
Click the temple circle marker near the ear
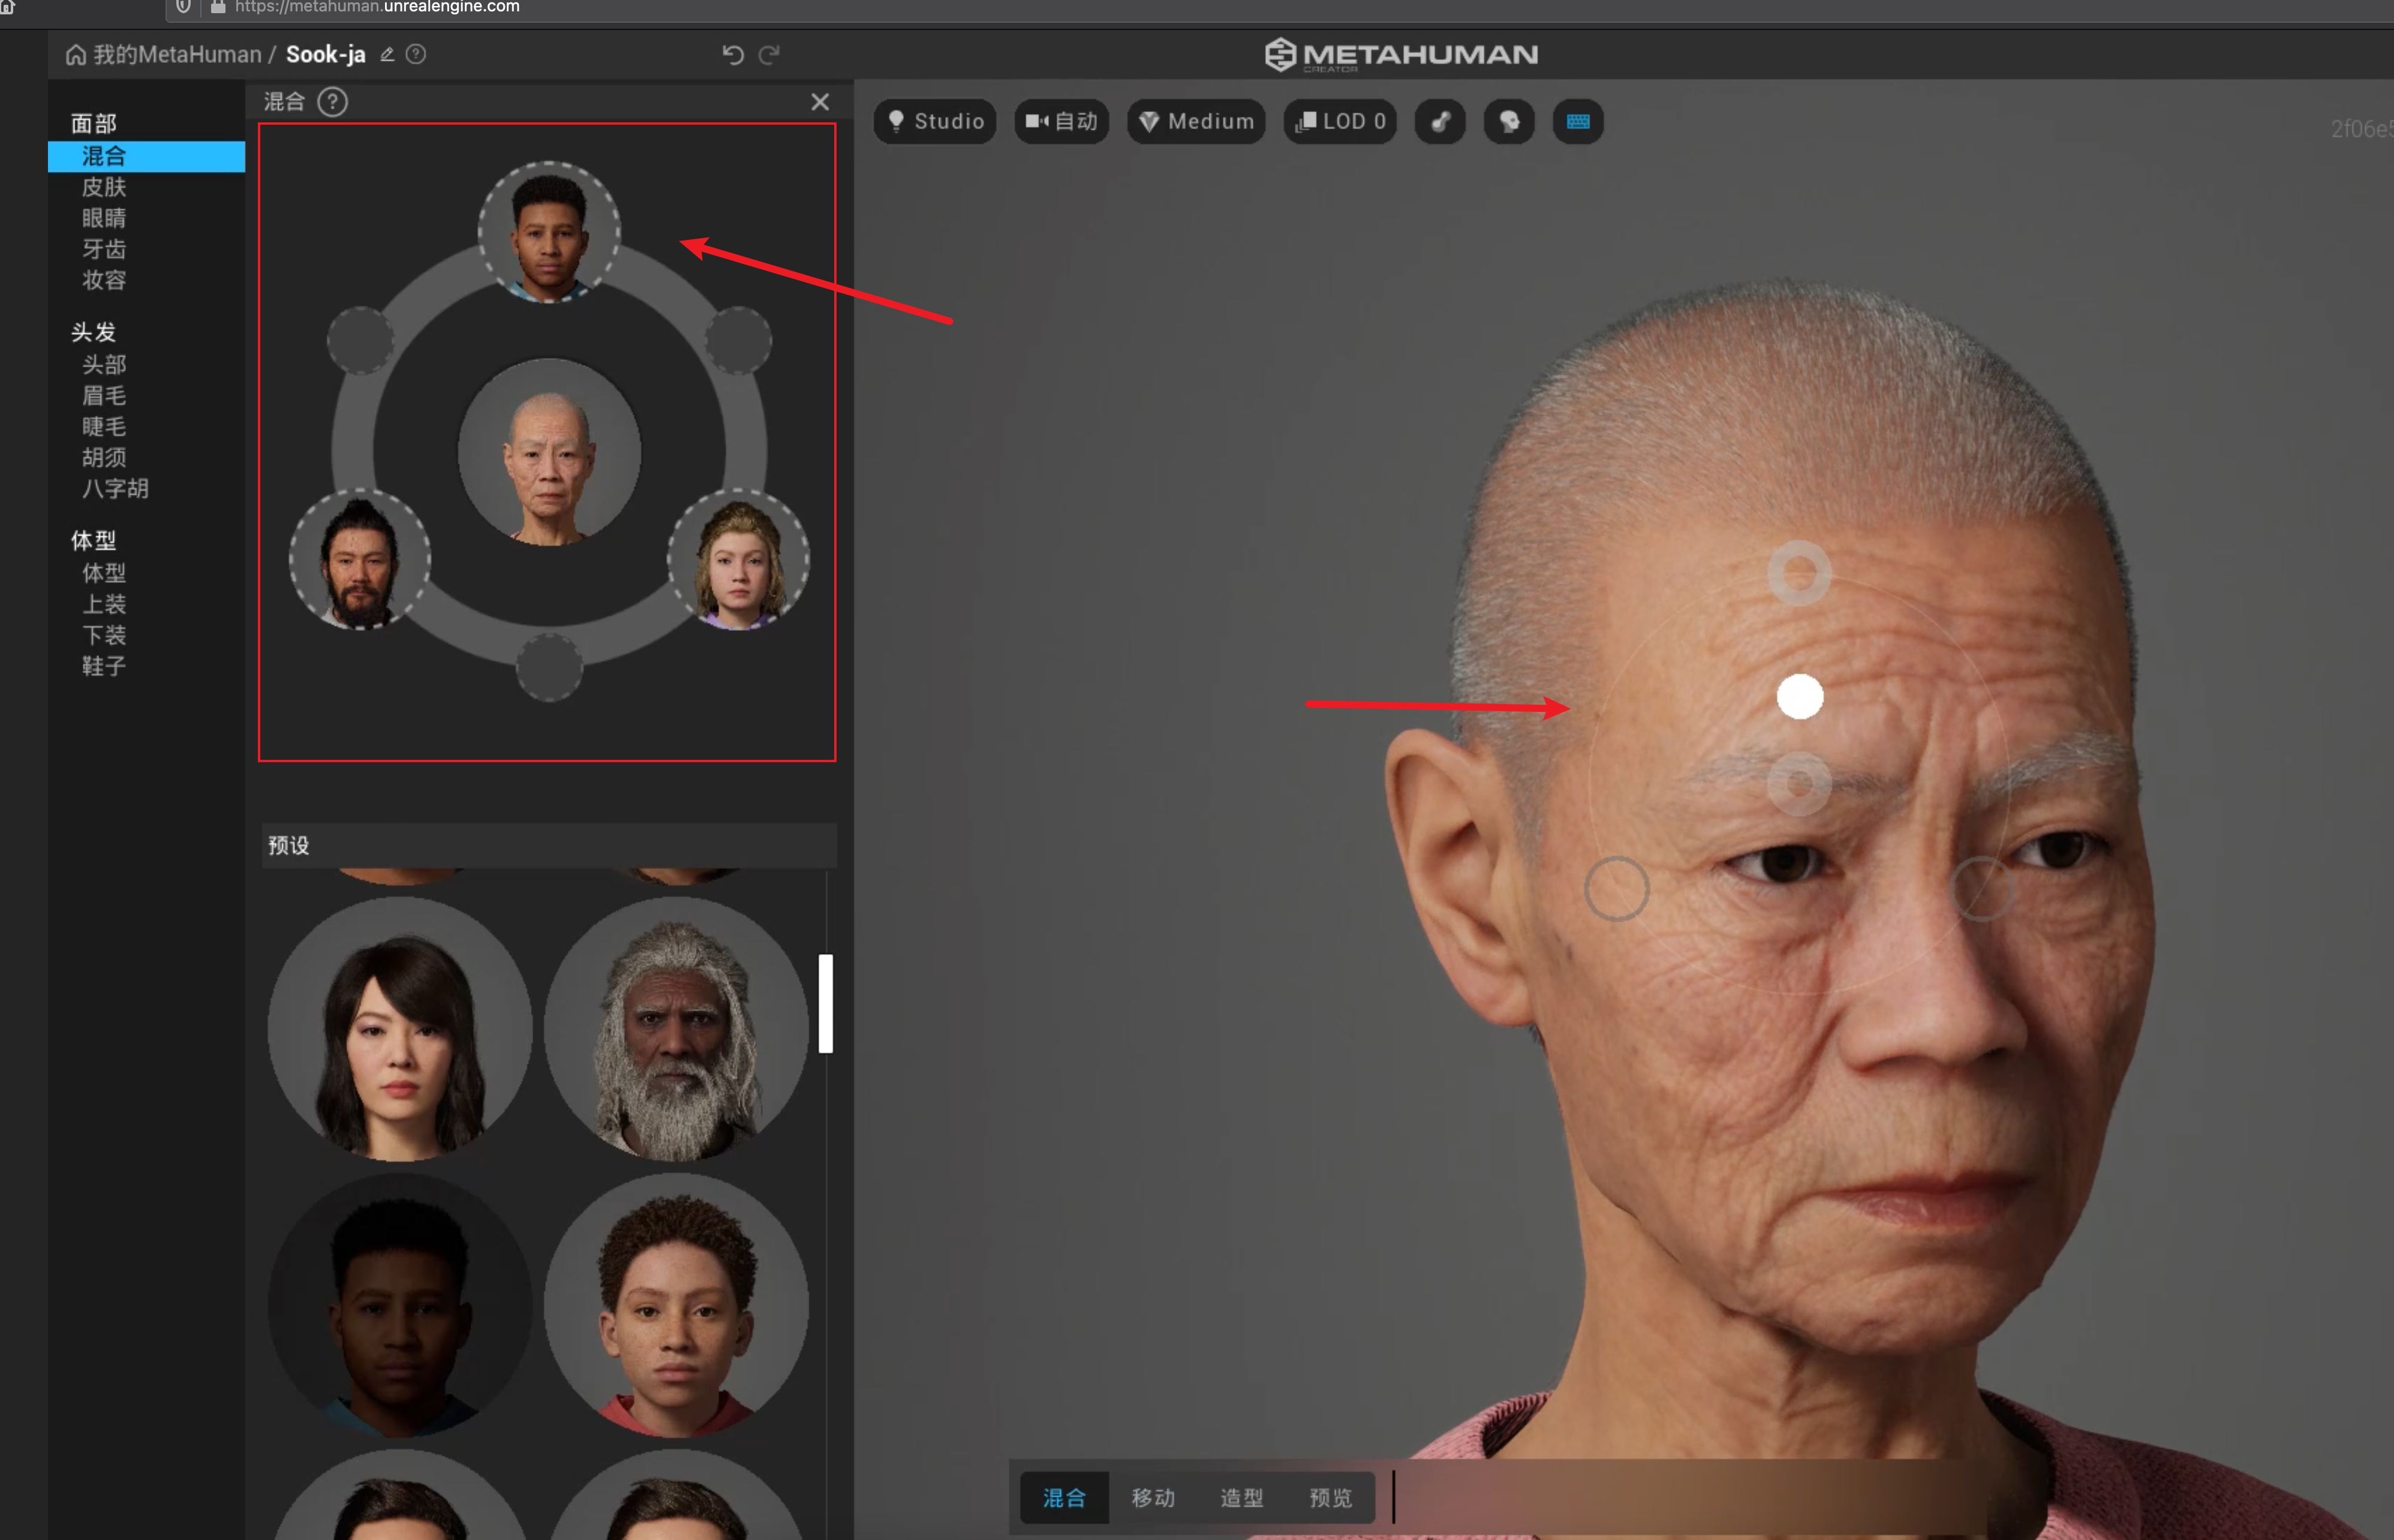click(1617, 888)
